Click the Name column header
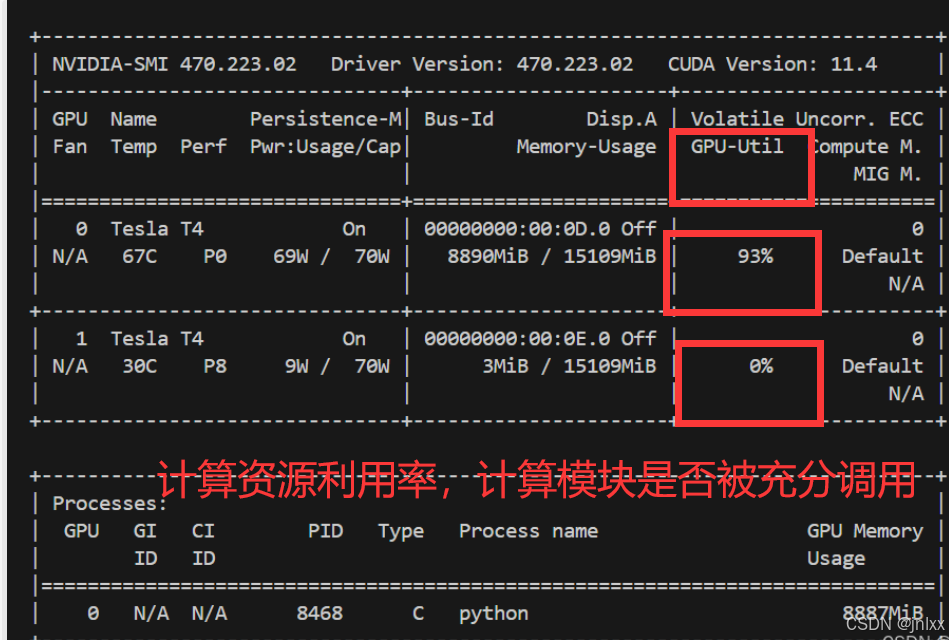949x640 pixels. (134, 119)
